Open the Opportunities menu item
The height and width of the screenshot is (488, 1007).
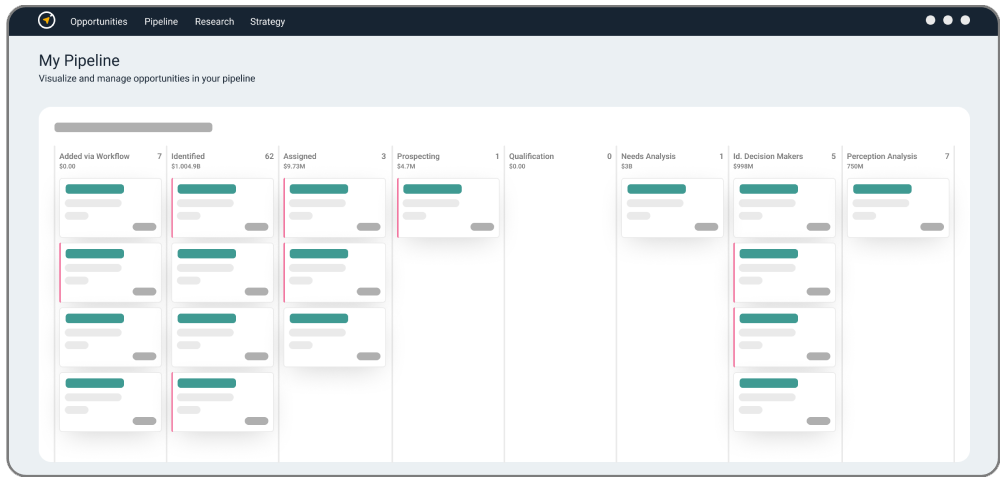pos(98,21)
